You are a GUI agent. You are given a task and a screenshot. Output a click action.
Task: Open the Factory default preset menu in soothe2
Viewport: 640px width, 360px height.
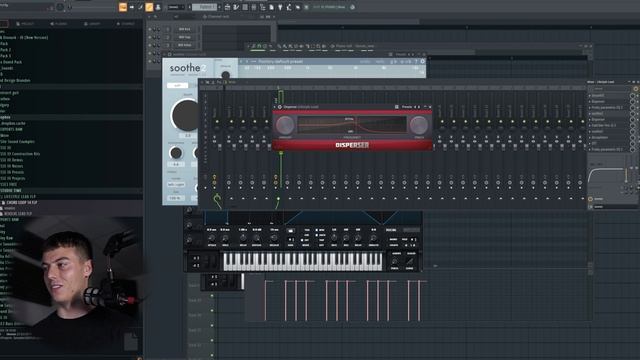tap(281, 62)
